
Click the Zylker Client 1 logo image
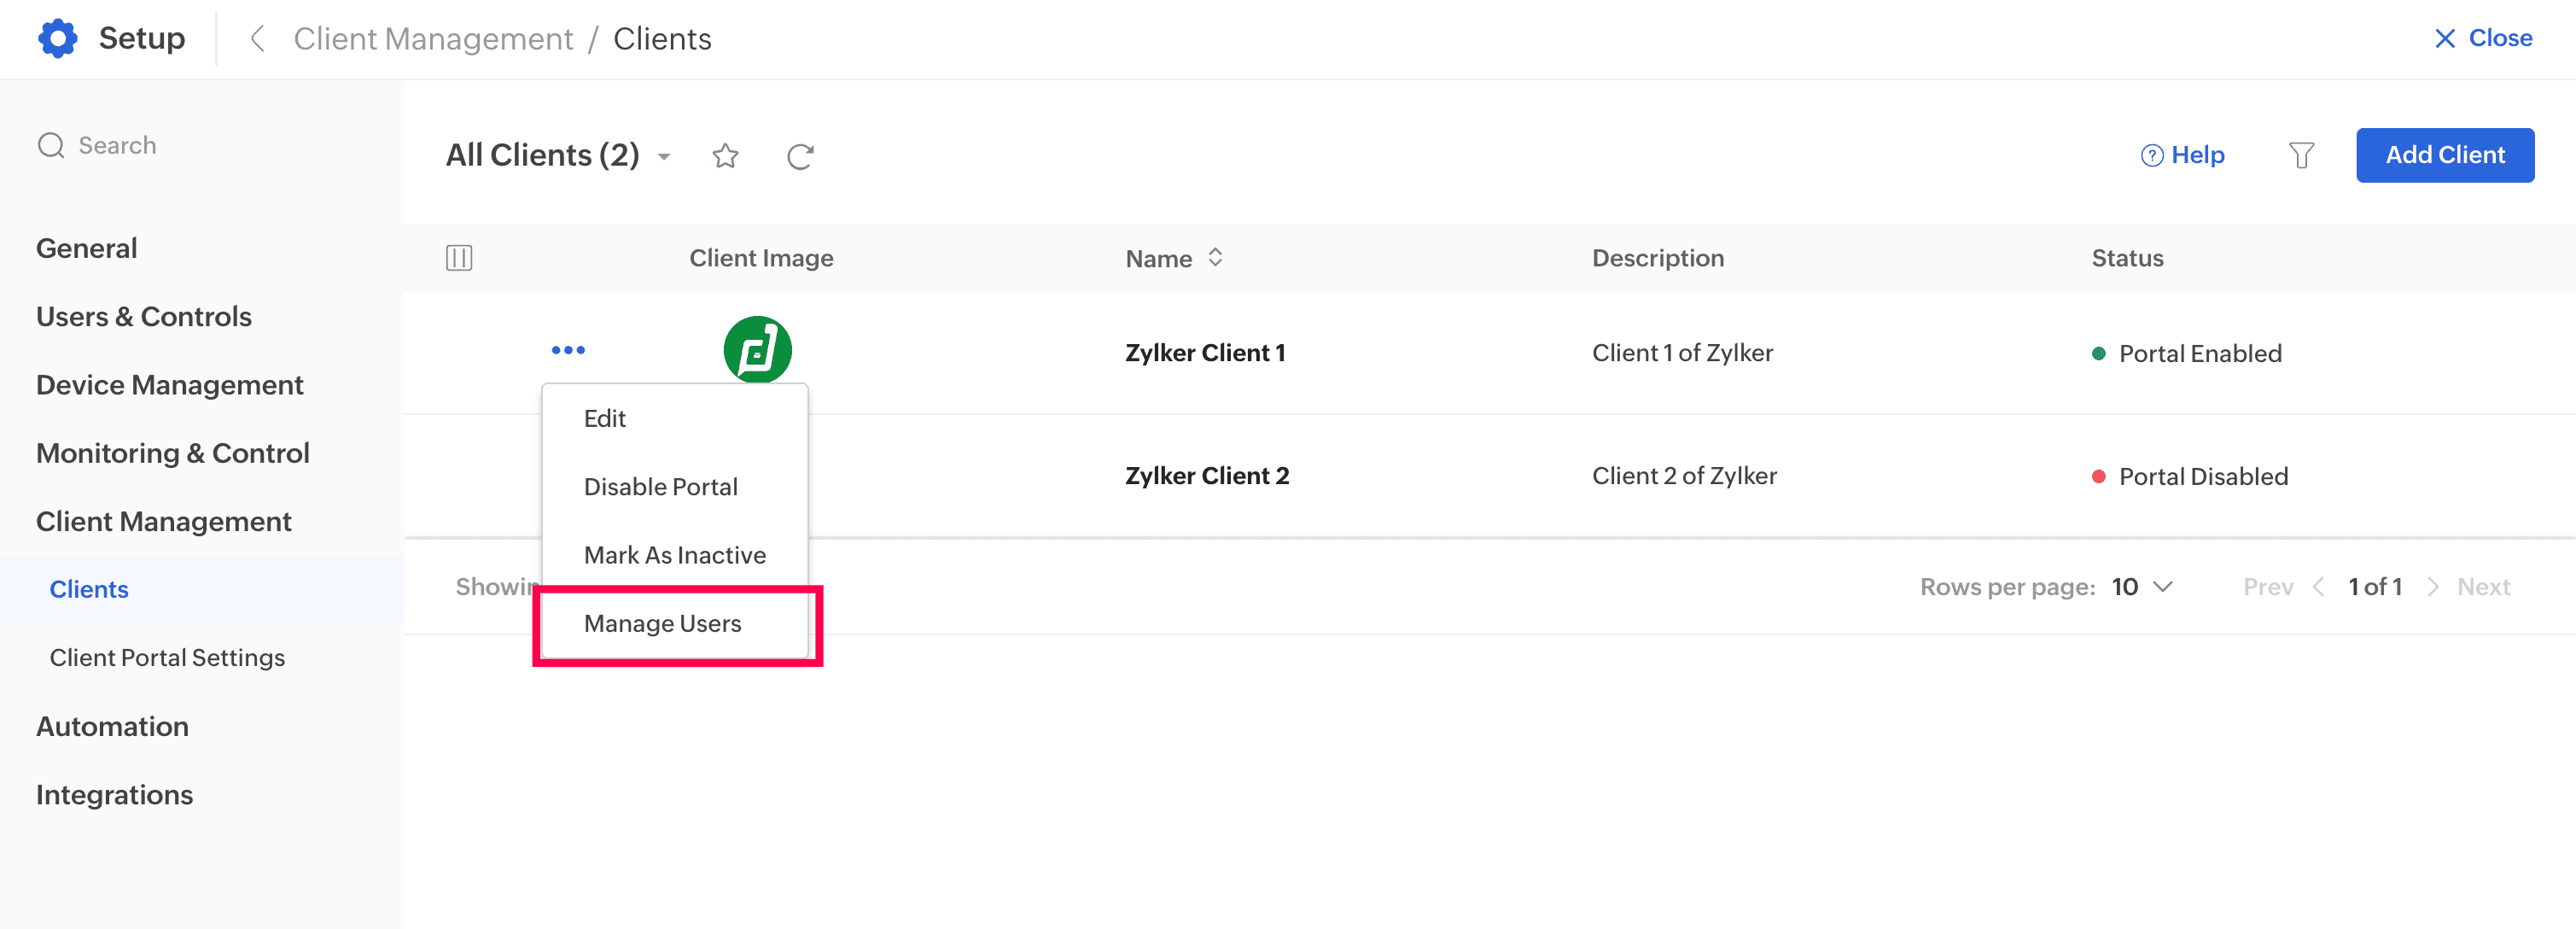point(757,350)
